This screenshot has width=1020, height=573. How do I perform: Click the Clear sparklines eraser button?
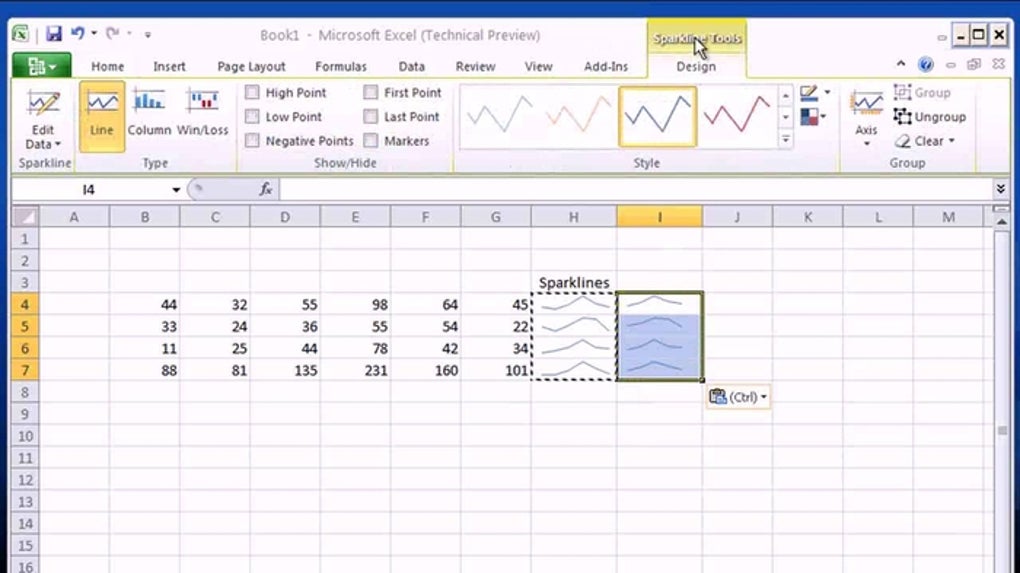pos(919,140)
